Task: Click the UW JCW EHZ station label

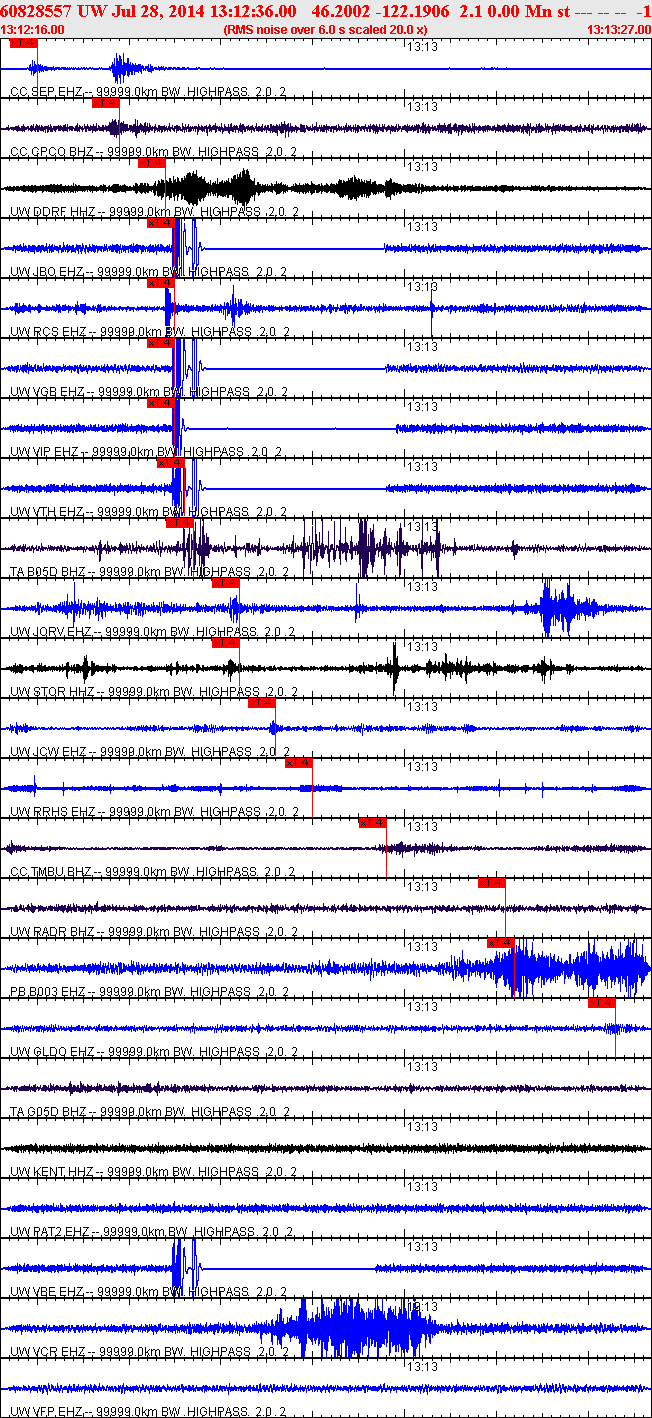Action: pos(149,752)
